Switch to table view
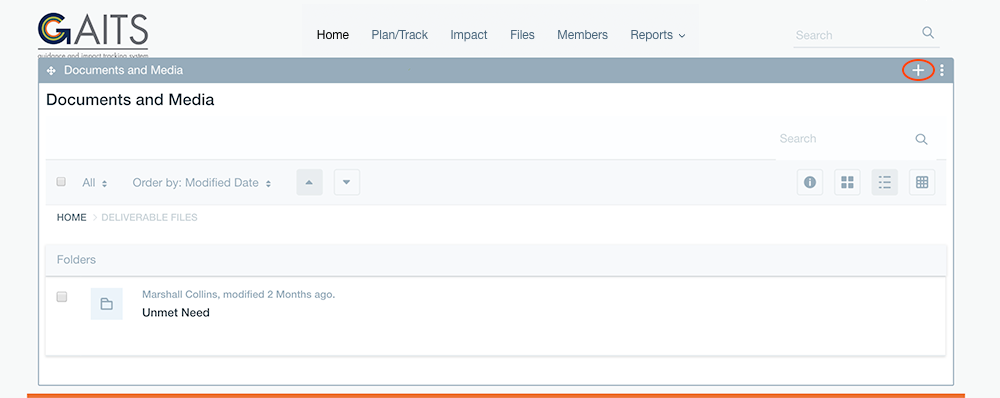This screenshot has width=1000, height=398. pyautogui.click(x=922, y=182)
